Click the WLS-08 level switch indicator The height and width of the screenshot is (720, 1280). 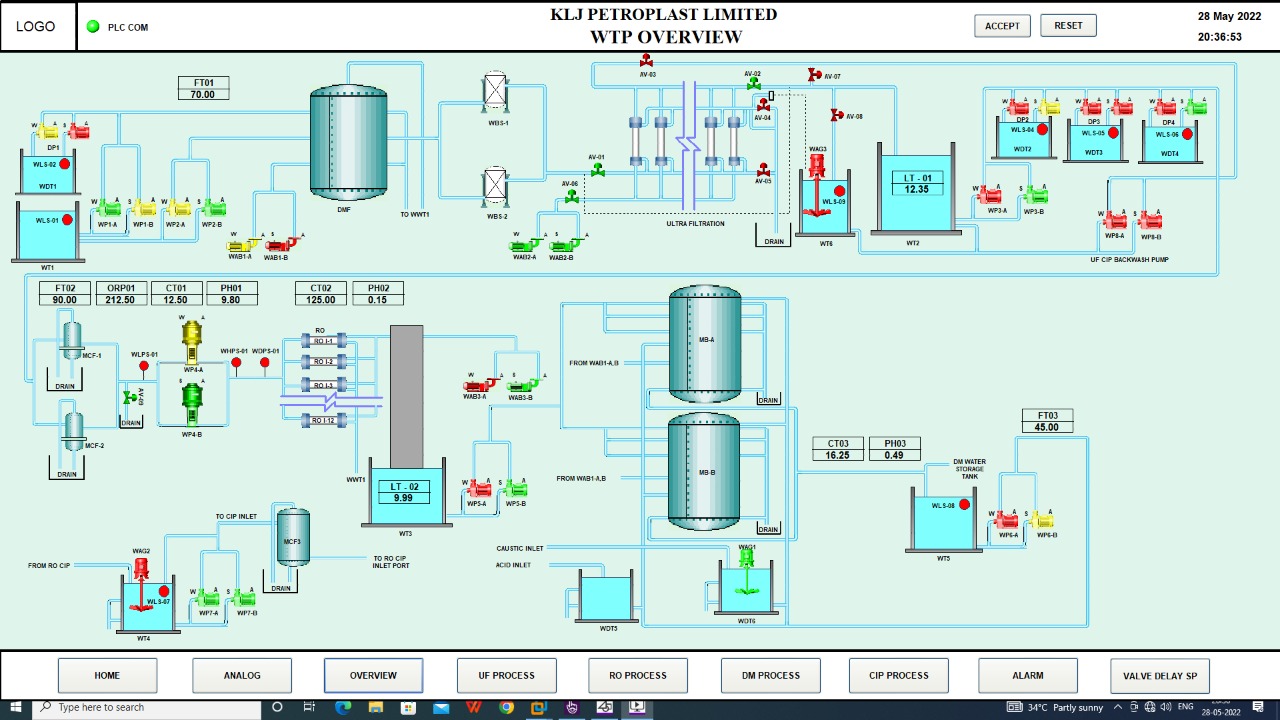click(965, 505)
